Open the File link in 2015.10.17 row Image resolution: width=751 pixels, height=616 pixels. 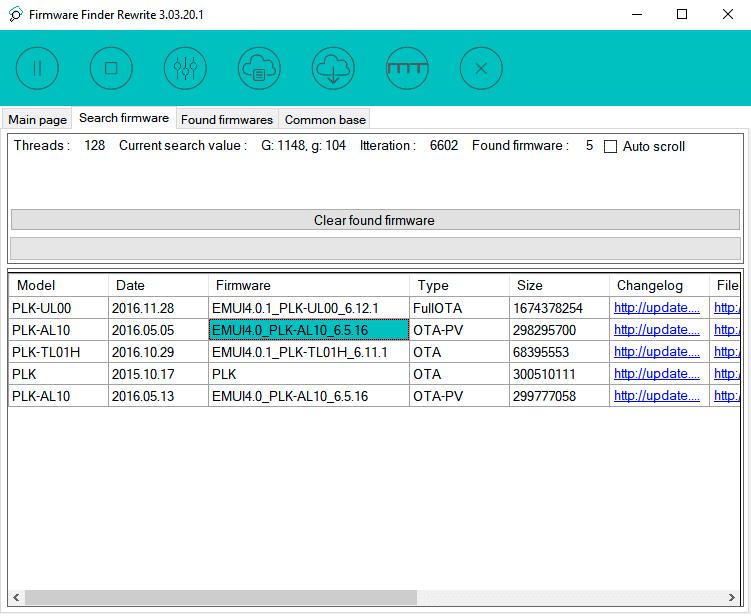(727, 374)
